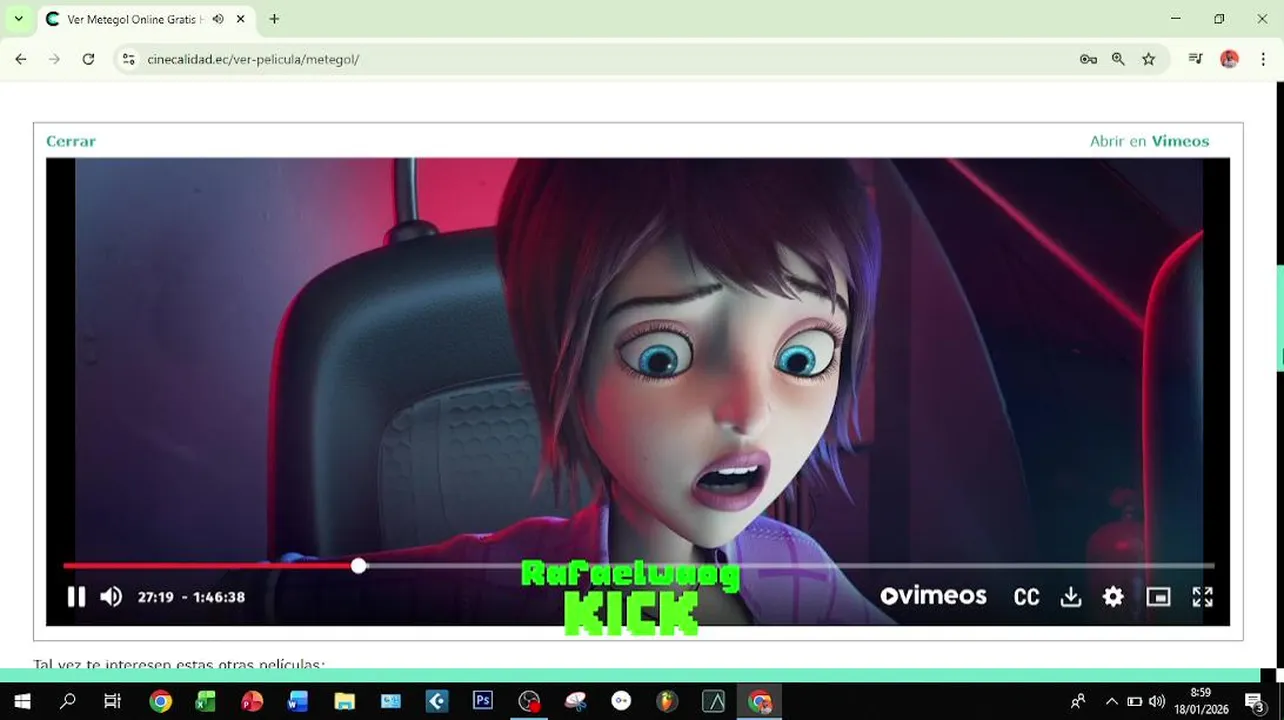
Task: Open first Chrome icon on the taskbar
Action: tap(160, 702)
